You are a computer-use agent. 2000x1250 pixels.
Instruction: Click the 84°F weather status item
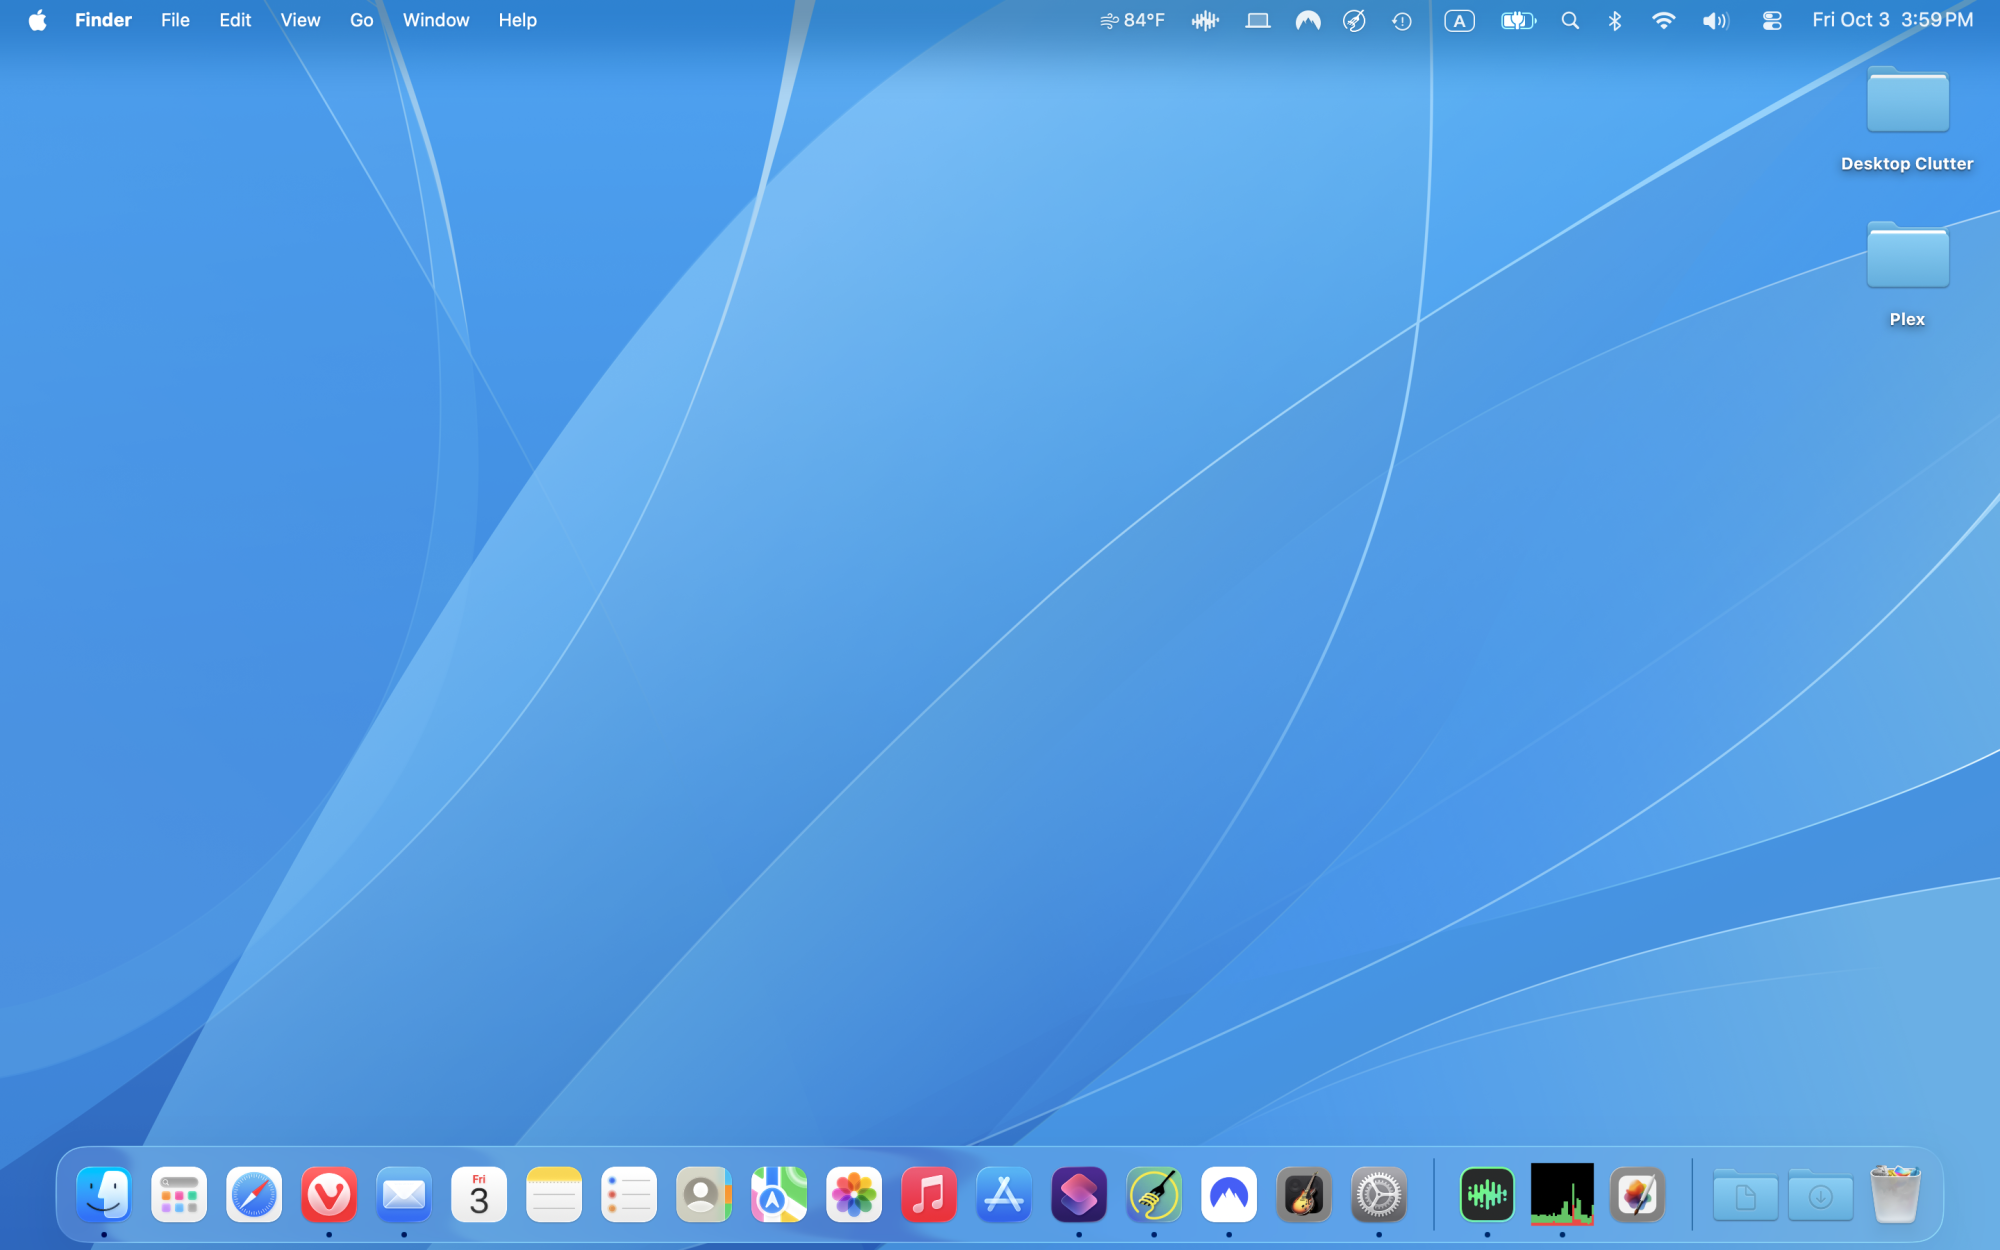pos(1132,20)
